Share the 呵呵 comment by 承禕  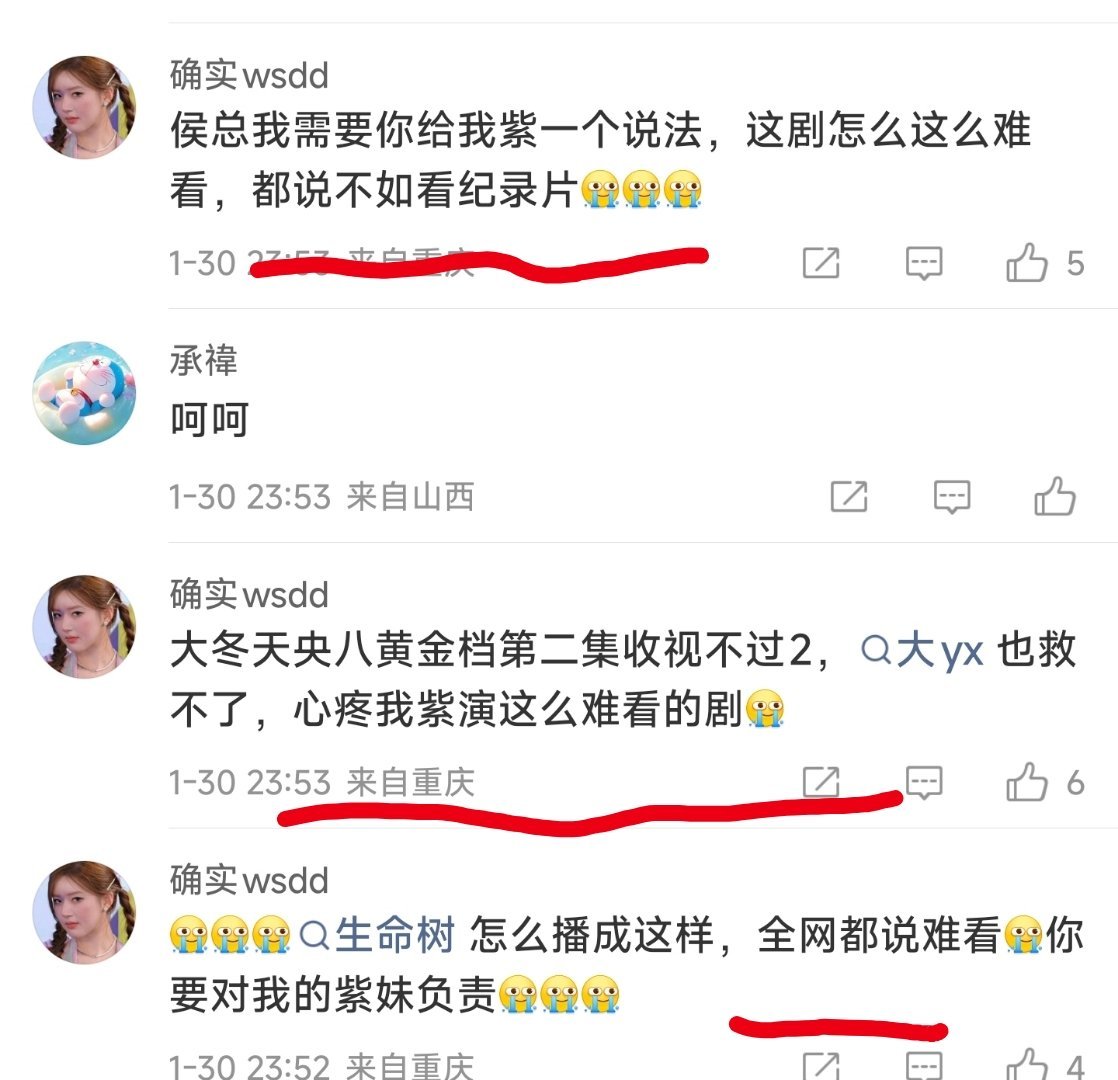[x=849, y=496]
